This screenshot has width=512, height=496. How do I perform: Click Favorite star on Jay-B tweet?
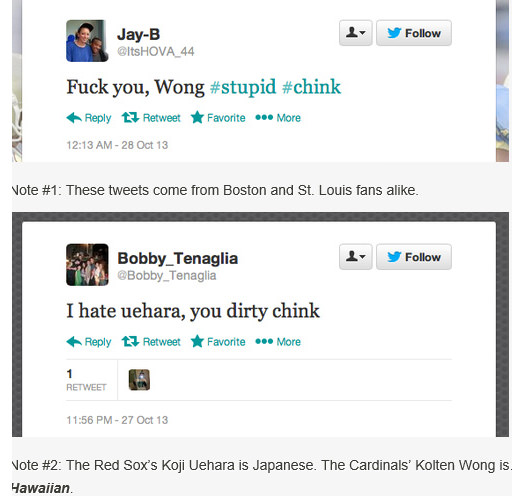pyautogui.click(x=197, y=117)
